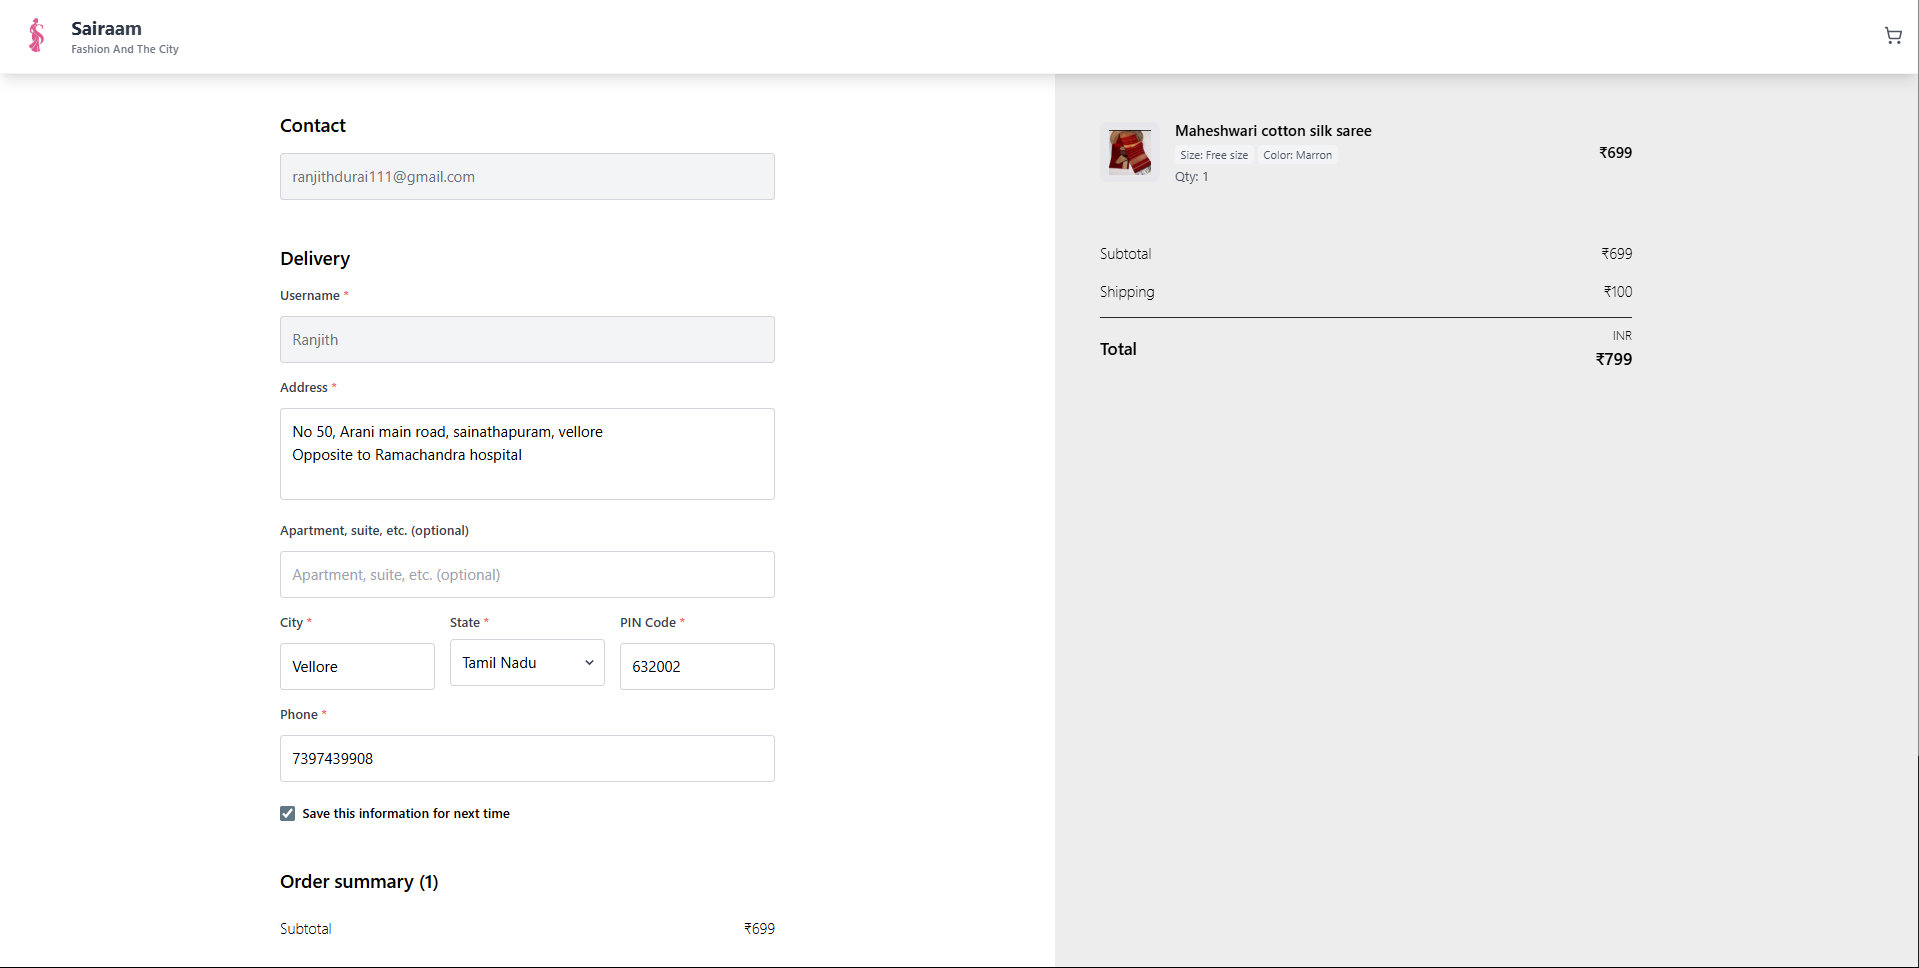Click the Color: Marron tag

point(1297,155)
